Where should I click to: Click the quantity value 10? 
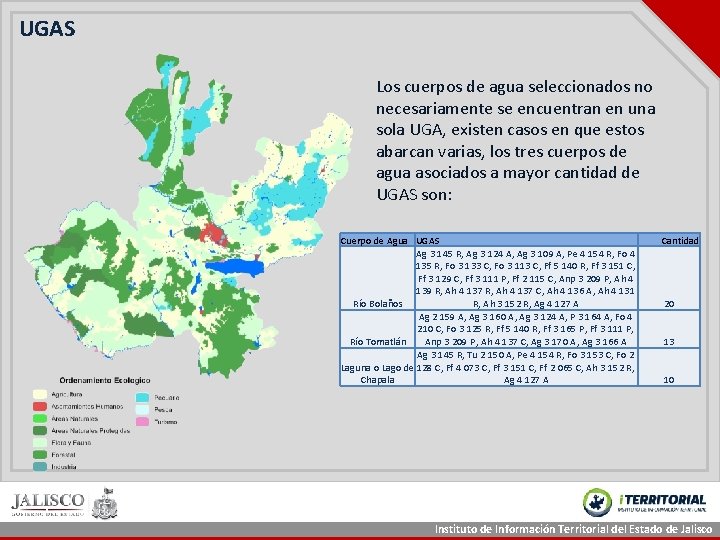(x=669, y=380)
